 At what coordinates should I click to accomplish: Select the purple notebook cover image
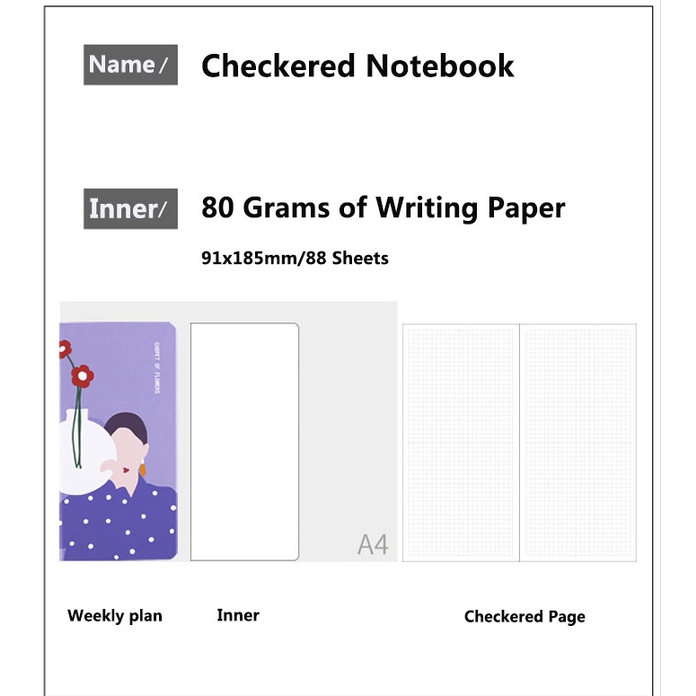pyautogui.click(x=119, y=441)
